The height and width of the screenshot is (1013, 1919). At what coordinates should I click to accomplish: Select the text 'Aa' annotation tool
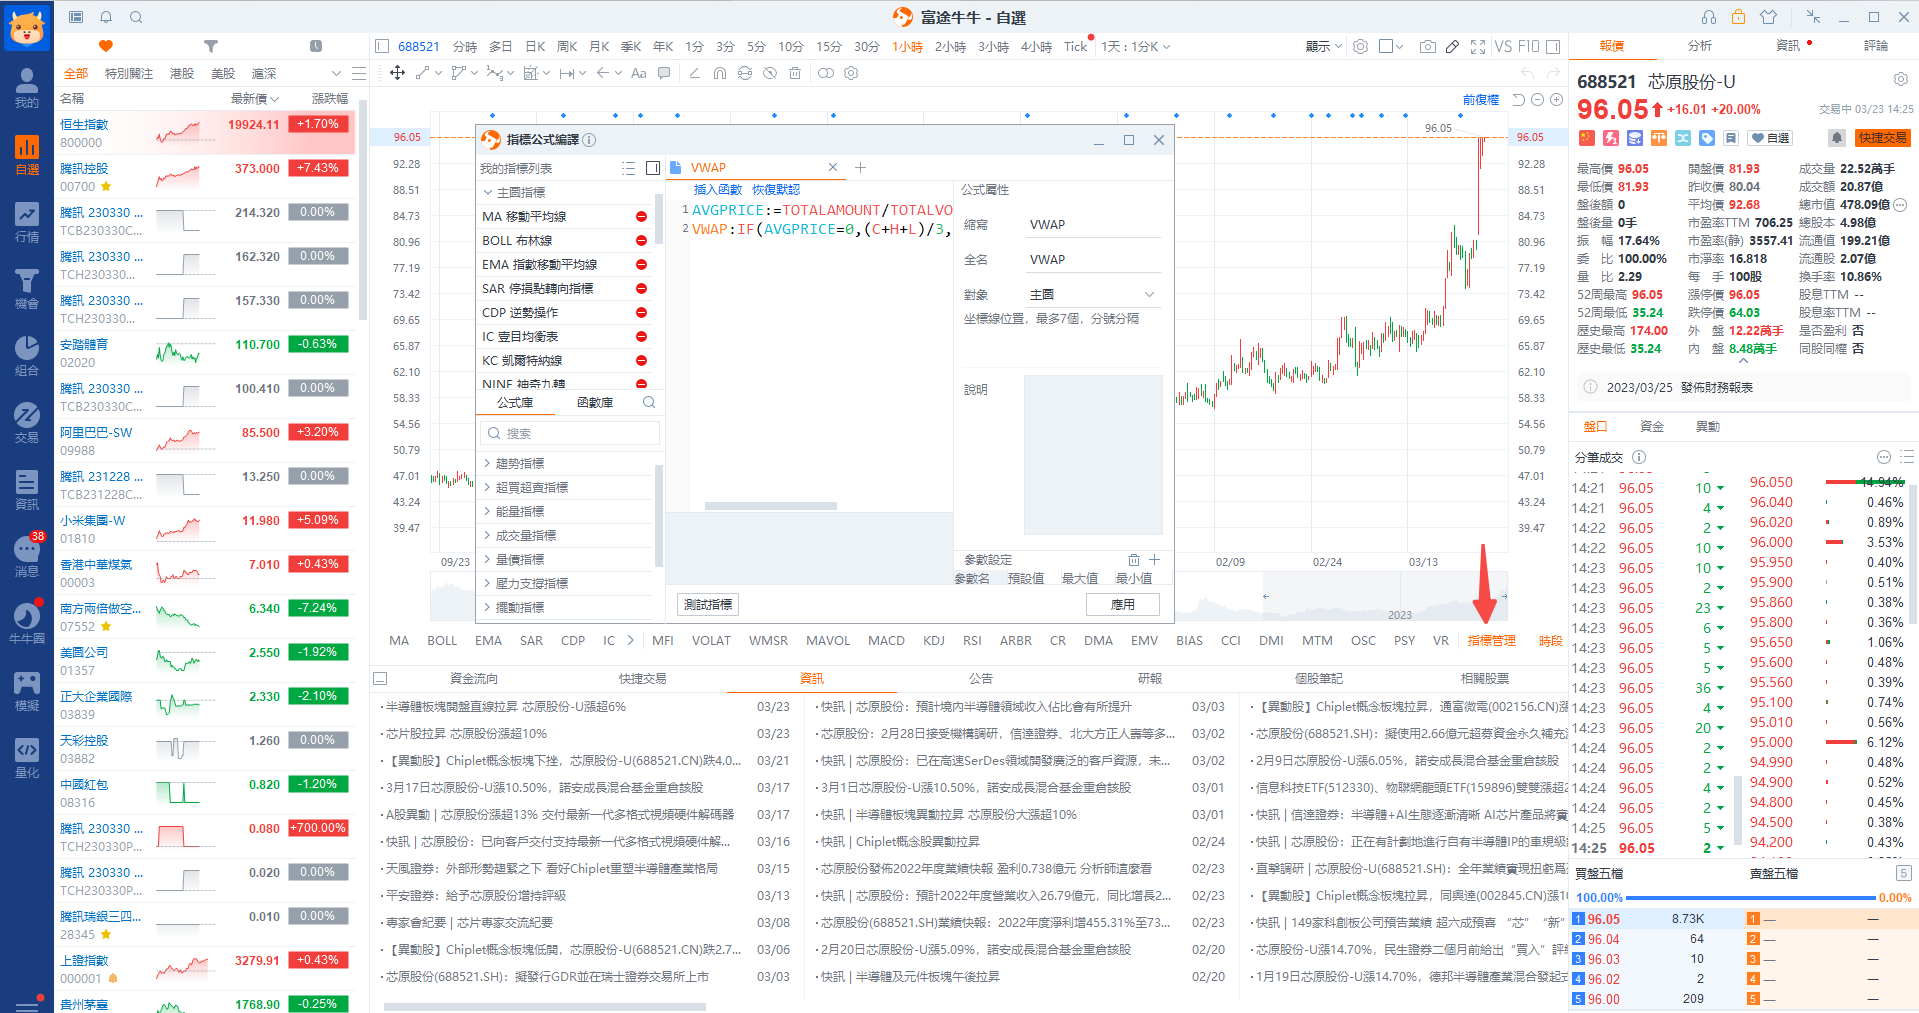point(638,73)
